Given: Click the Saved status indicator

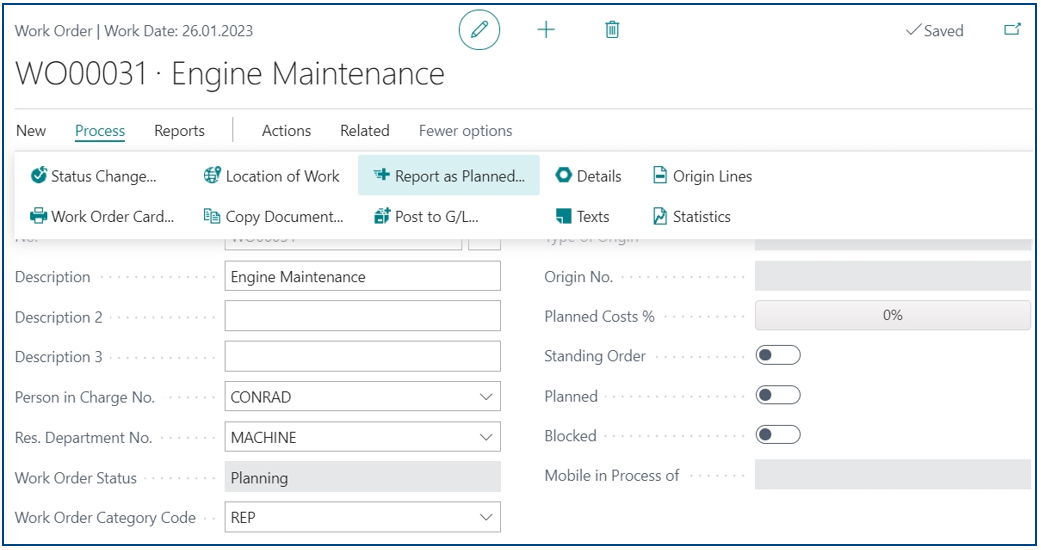Looking at the screenshot, I should pos(935,31).
